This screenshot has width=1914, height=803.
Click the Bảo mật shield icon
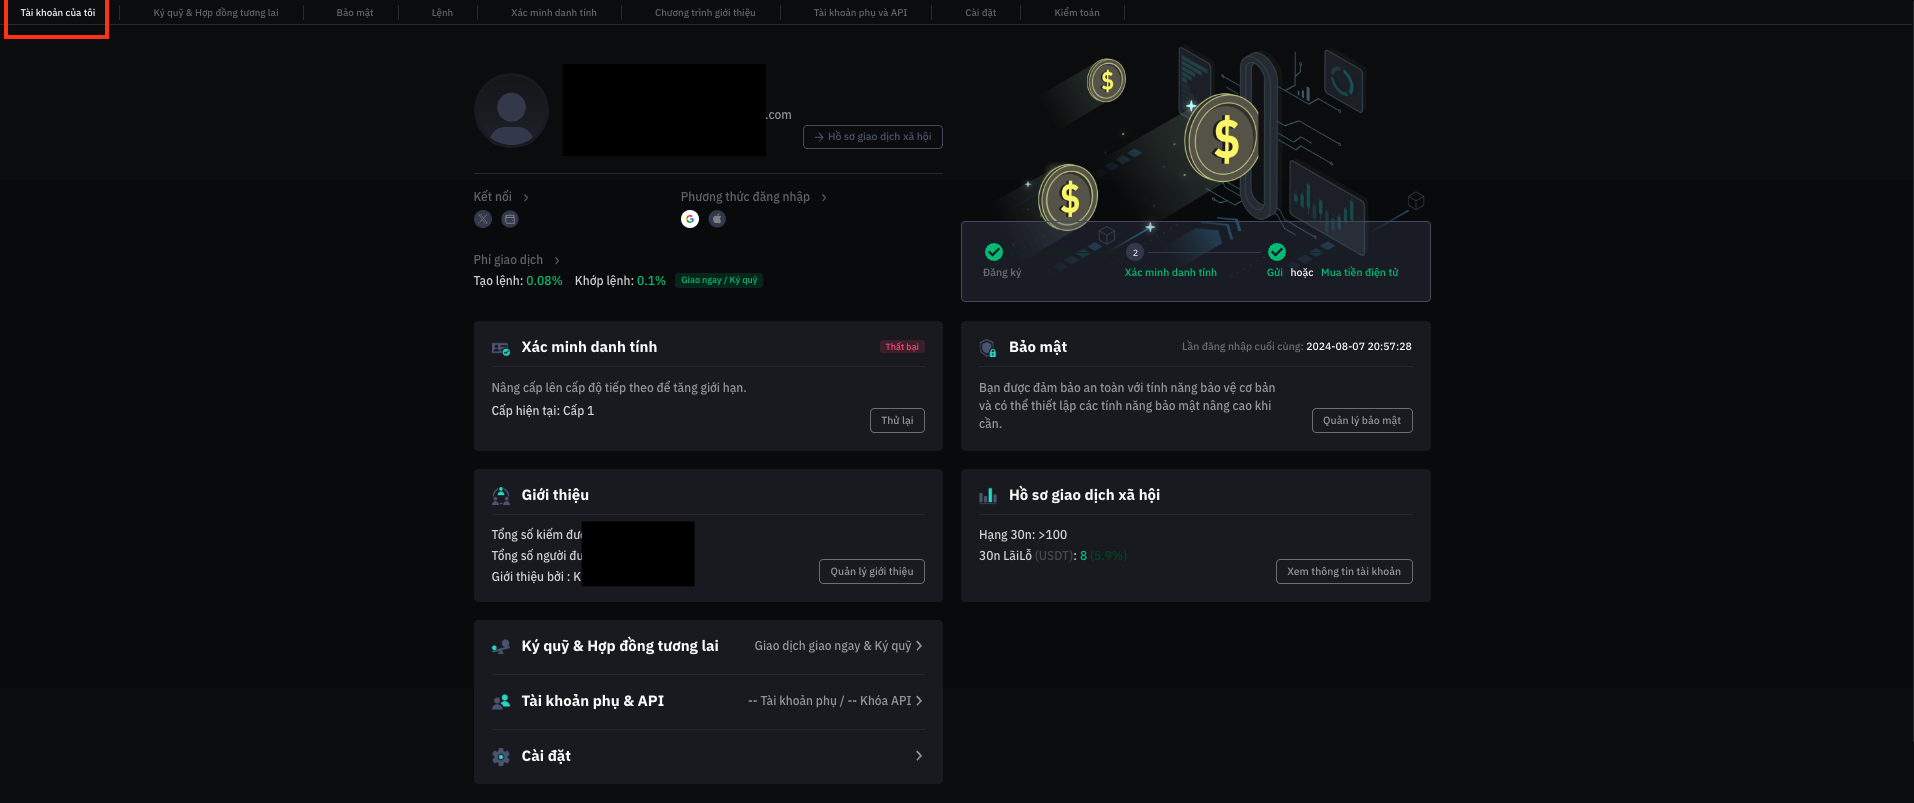point(988,348)
